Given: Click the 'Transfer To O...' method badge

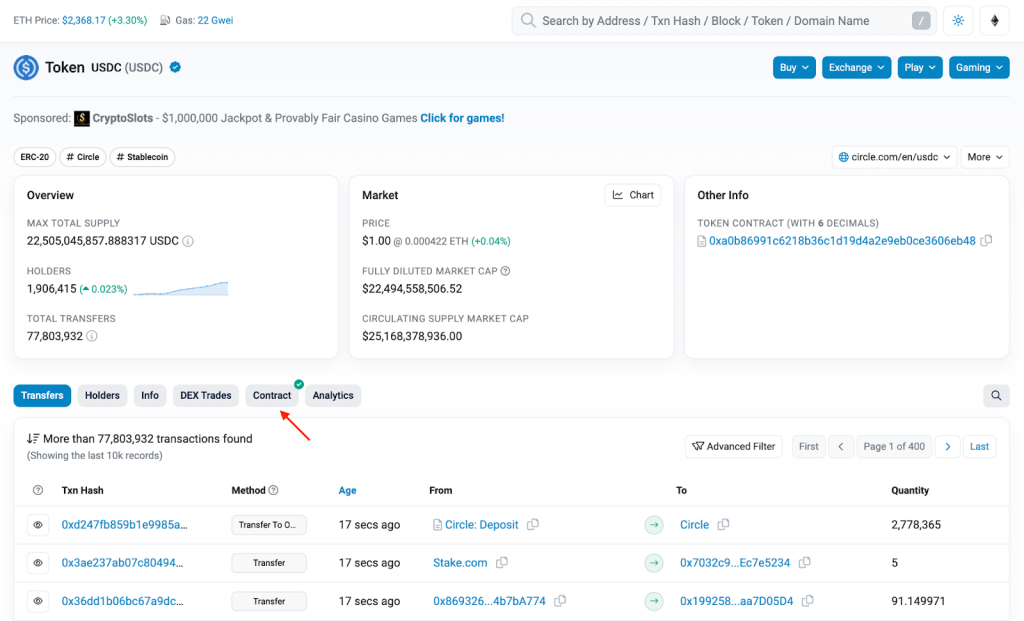Looking at the screenshot, I should point(269,525).
